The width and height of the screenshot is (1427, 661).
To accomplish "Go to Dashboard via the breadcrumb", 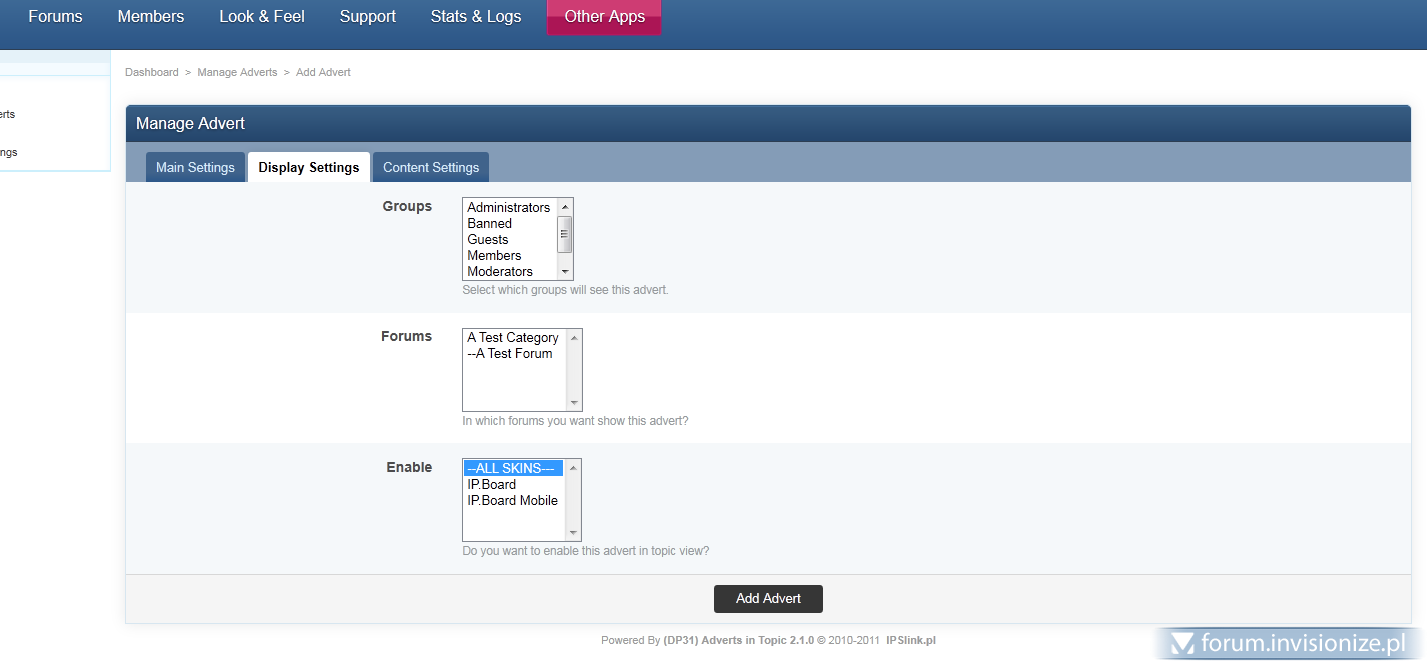I will (x=151, y=72).
